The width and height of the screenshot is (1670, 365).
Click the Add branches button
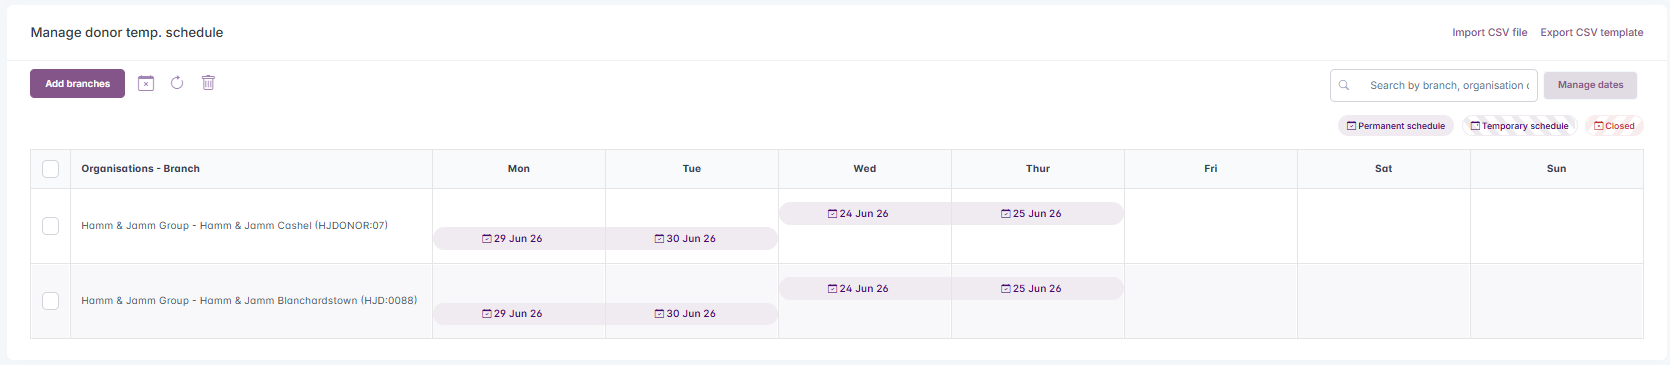point(77,83)
